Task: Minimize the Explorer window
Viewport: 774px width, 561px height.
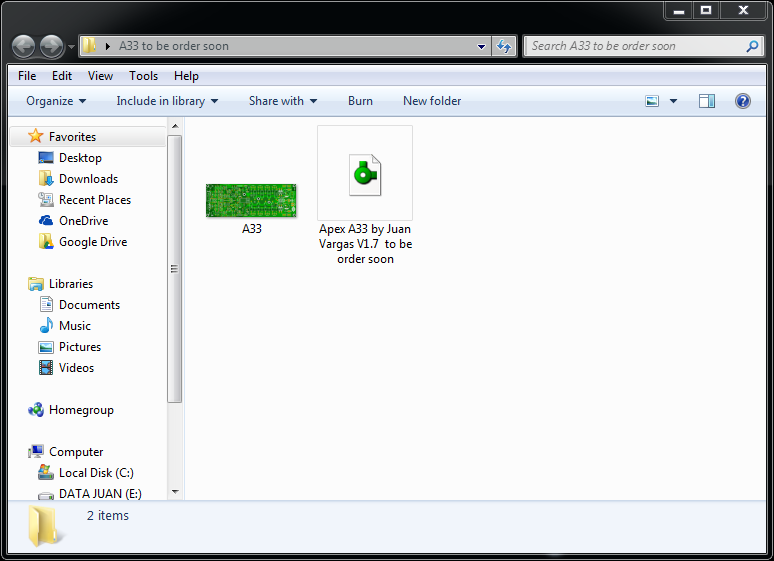Action: coord(679,11)
